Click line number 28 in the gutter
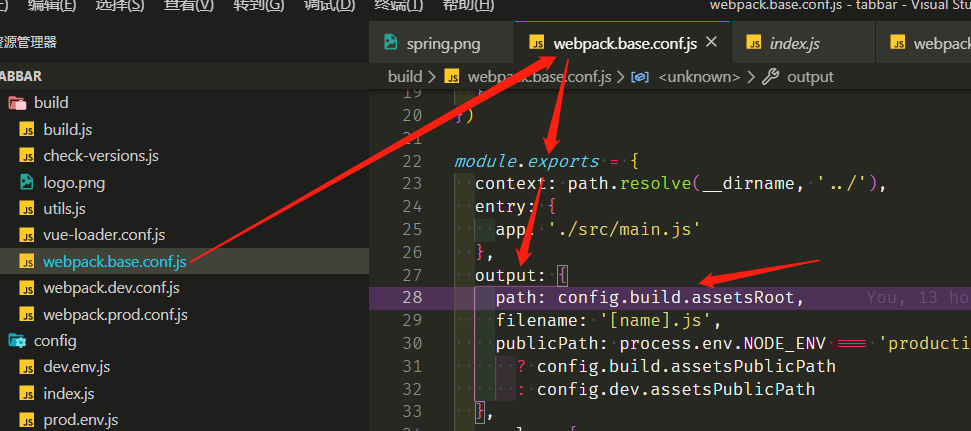The width and height of the screenshot is (971, 431). click(412, 297)
